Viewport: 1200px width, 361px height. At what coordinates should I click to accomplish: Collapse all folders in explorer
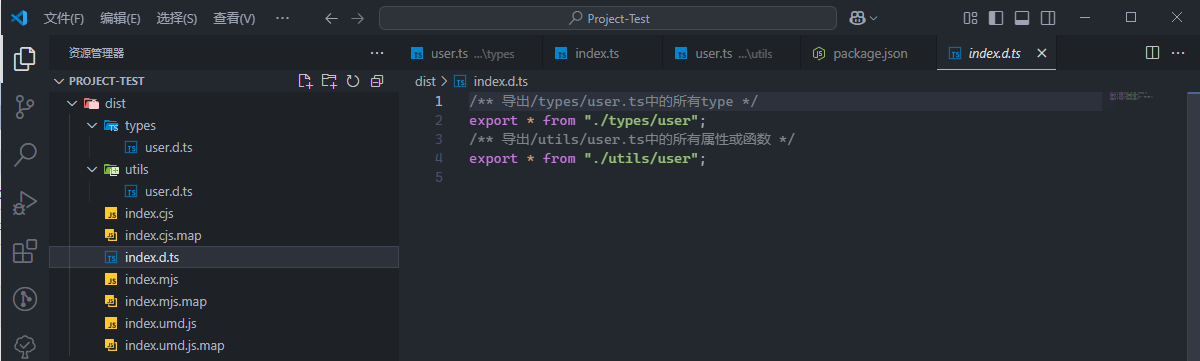(377, 81)
